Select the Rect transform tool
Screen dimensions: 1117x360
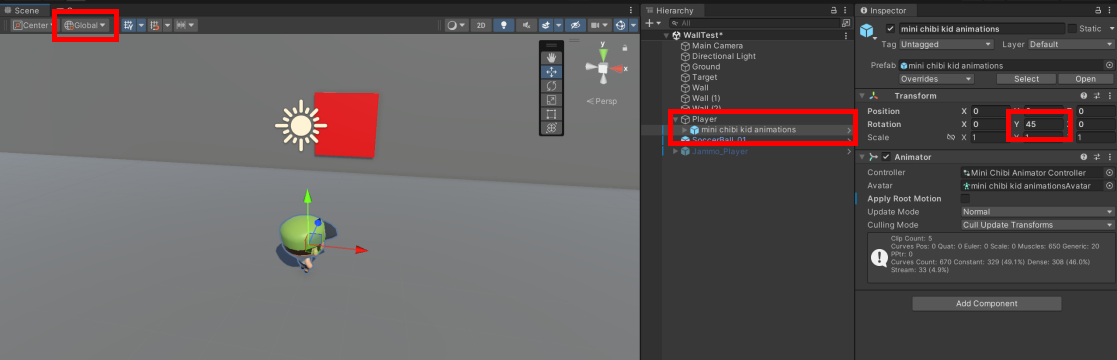coord(551,114)
